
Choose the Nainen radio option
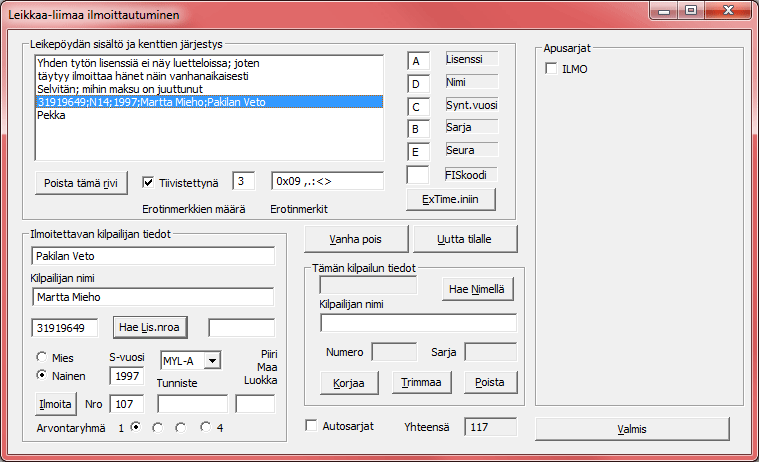click(x=41, y=376)
